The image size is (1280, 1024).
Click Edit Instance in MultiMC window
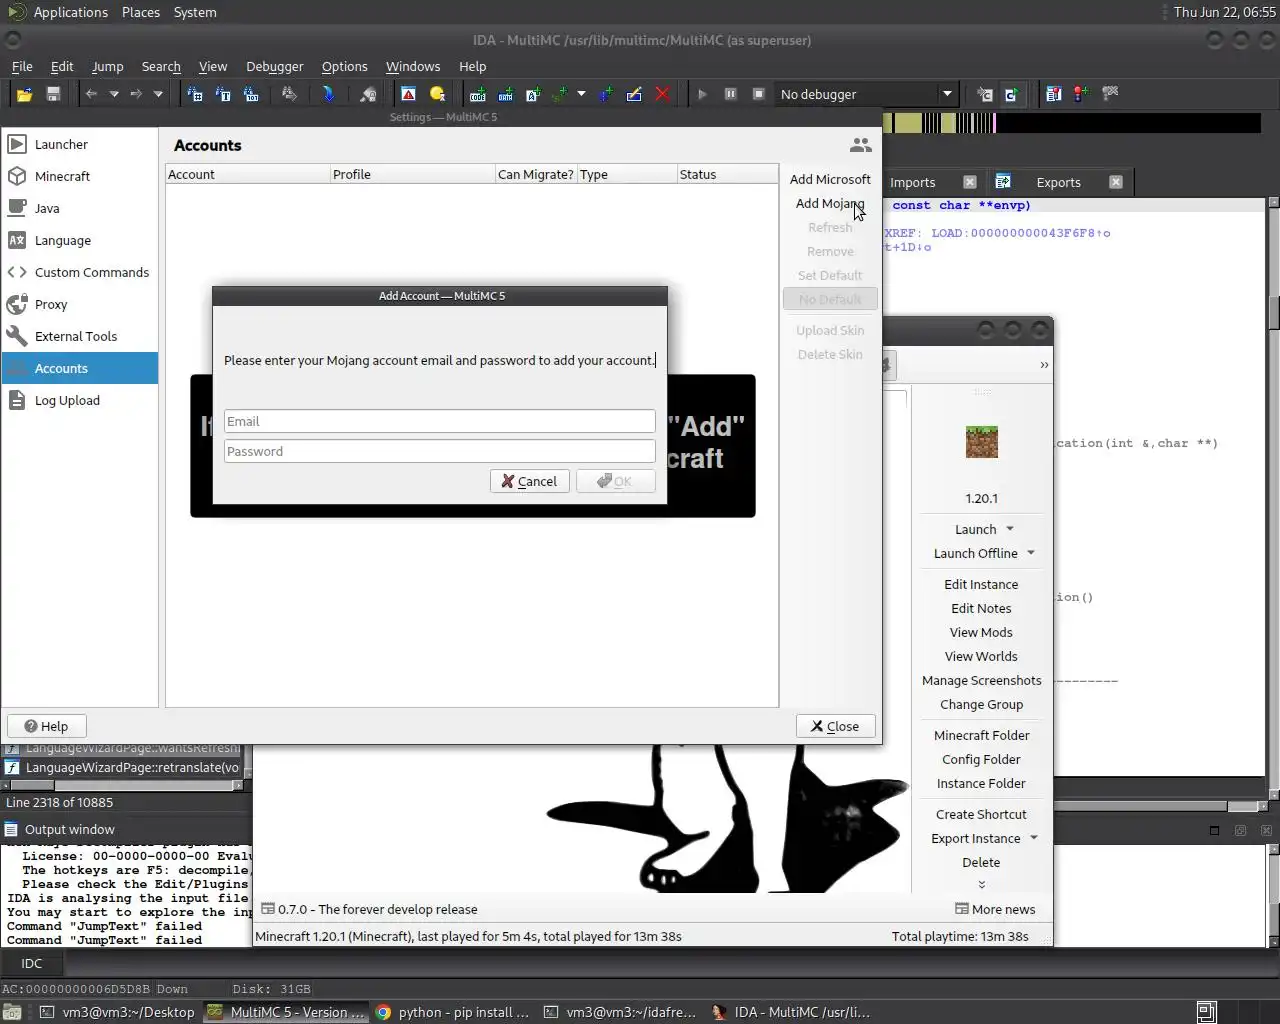coord(981,584)
